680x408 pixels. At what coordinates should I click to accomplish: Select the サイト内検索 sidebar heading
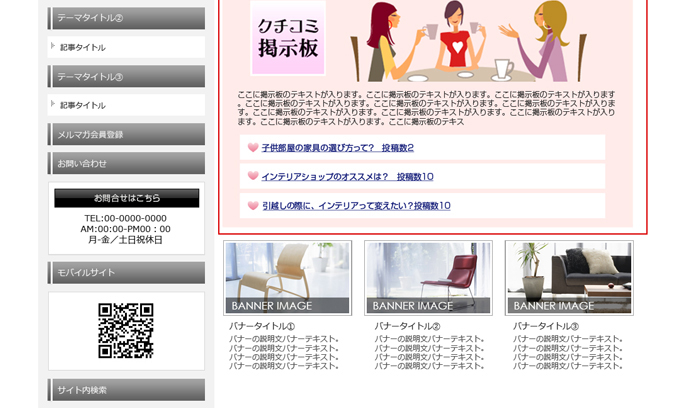(x=126, y=389)
